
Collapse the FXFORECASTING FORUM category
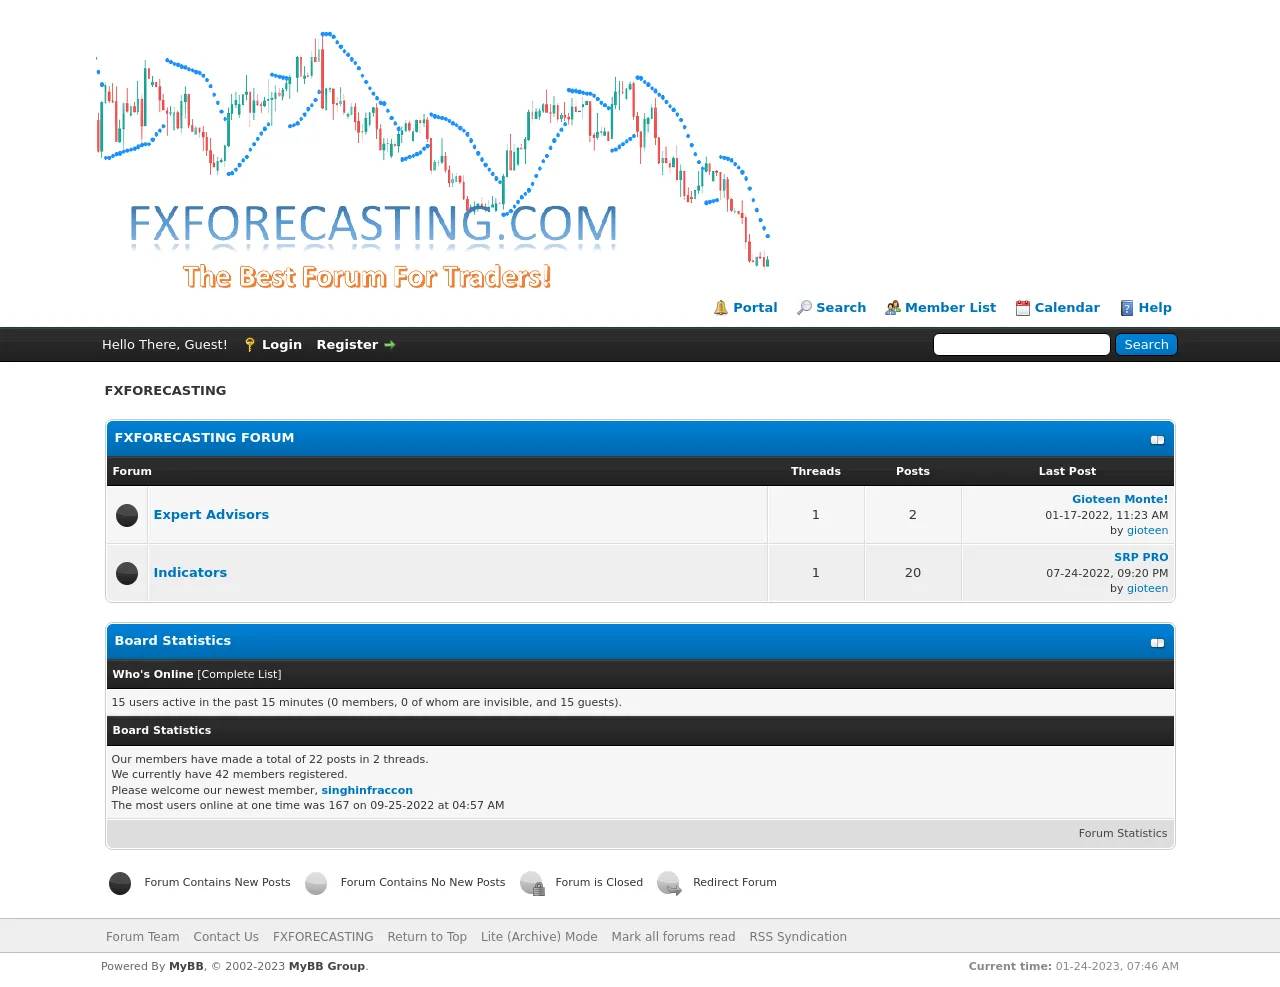coord(1157,440)
